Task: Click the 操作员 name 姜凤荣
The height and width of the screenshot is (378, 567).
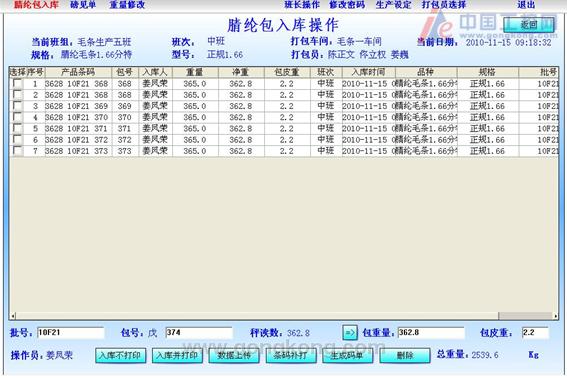Action: [59, 355]
